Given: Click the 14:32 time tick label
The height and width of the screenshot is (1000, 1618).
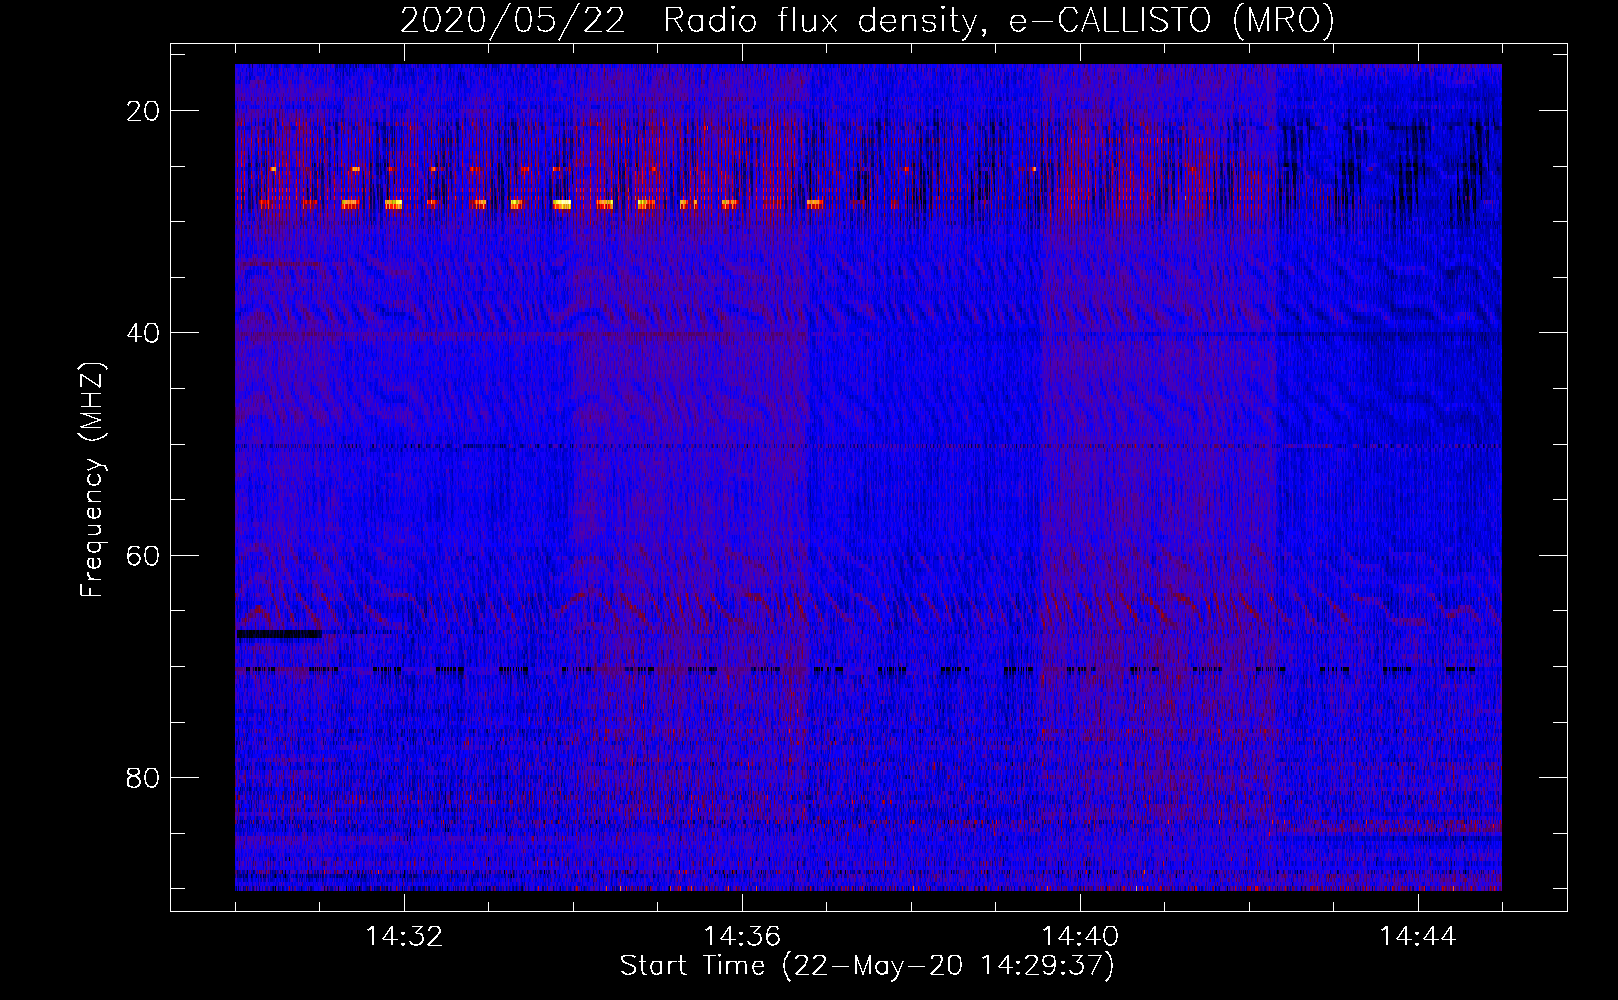Looking at the screenshot, I should tap(404, 937).
